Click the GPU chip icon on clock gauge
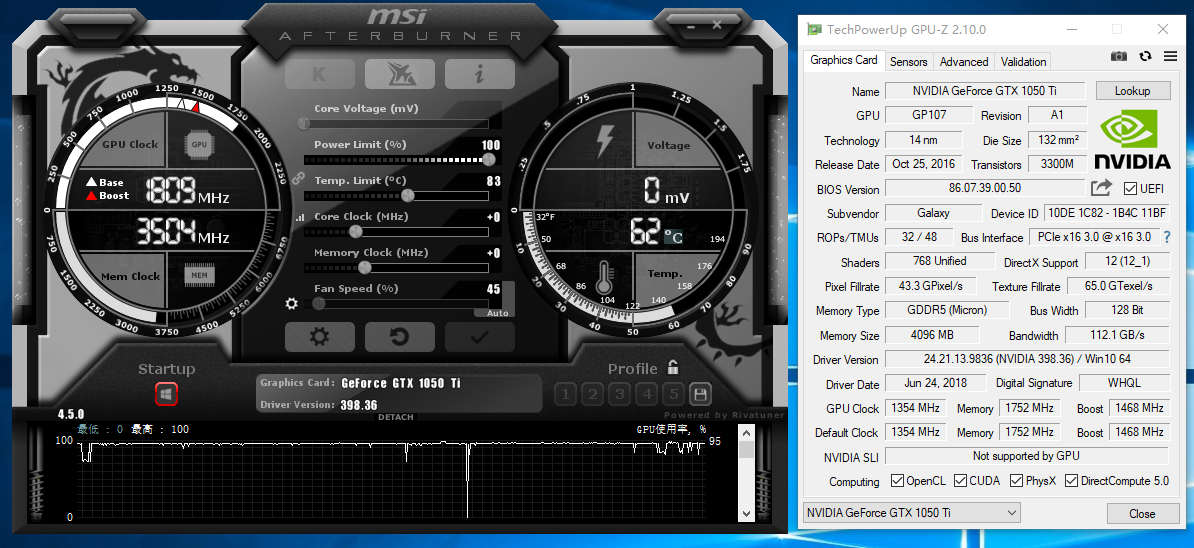Screen dimensions: 1194x548 pos(199,144)
